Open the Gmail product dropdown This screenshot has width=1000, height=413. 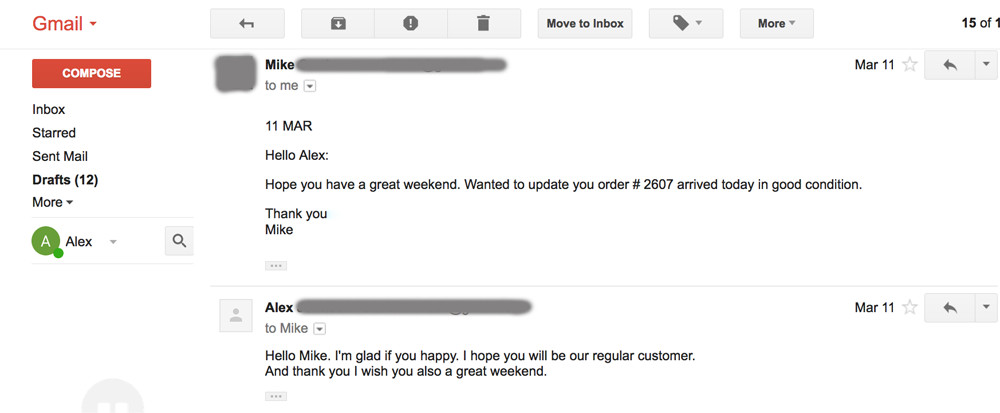[x=64, y=24]
